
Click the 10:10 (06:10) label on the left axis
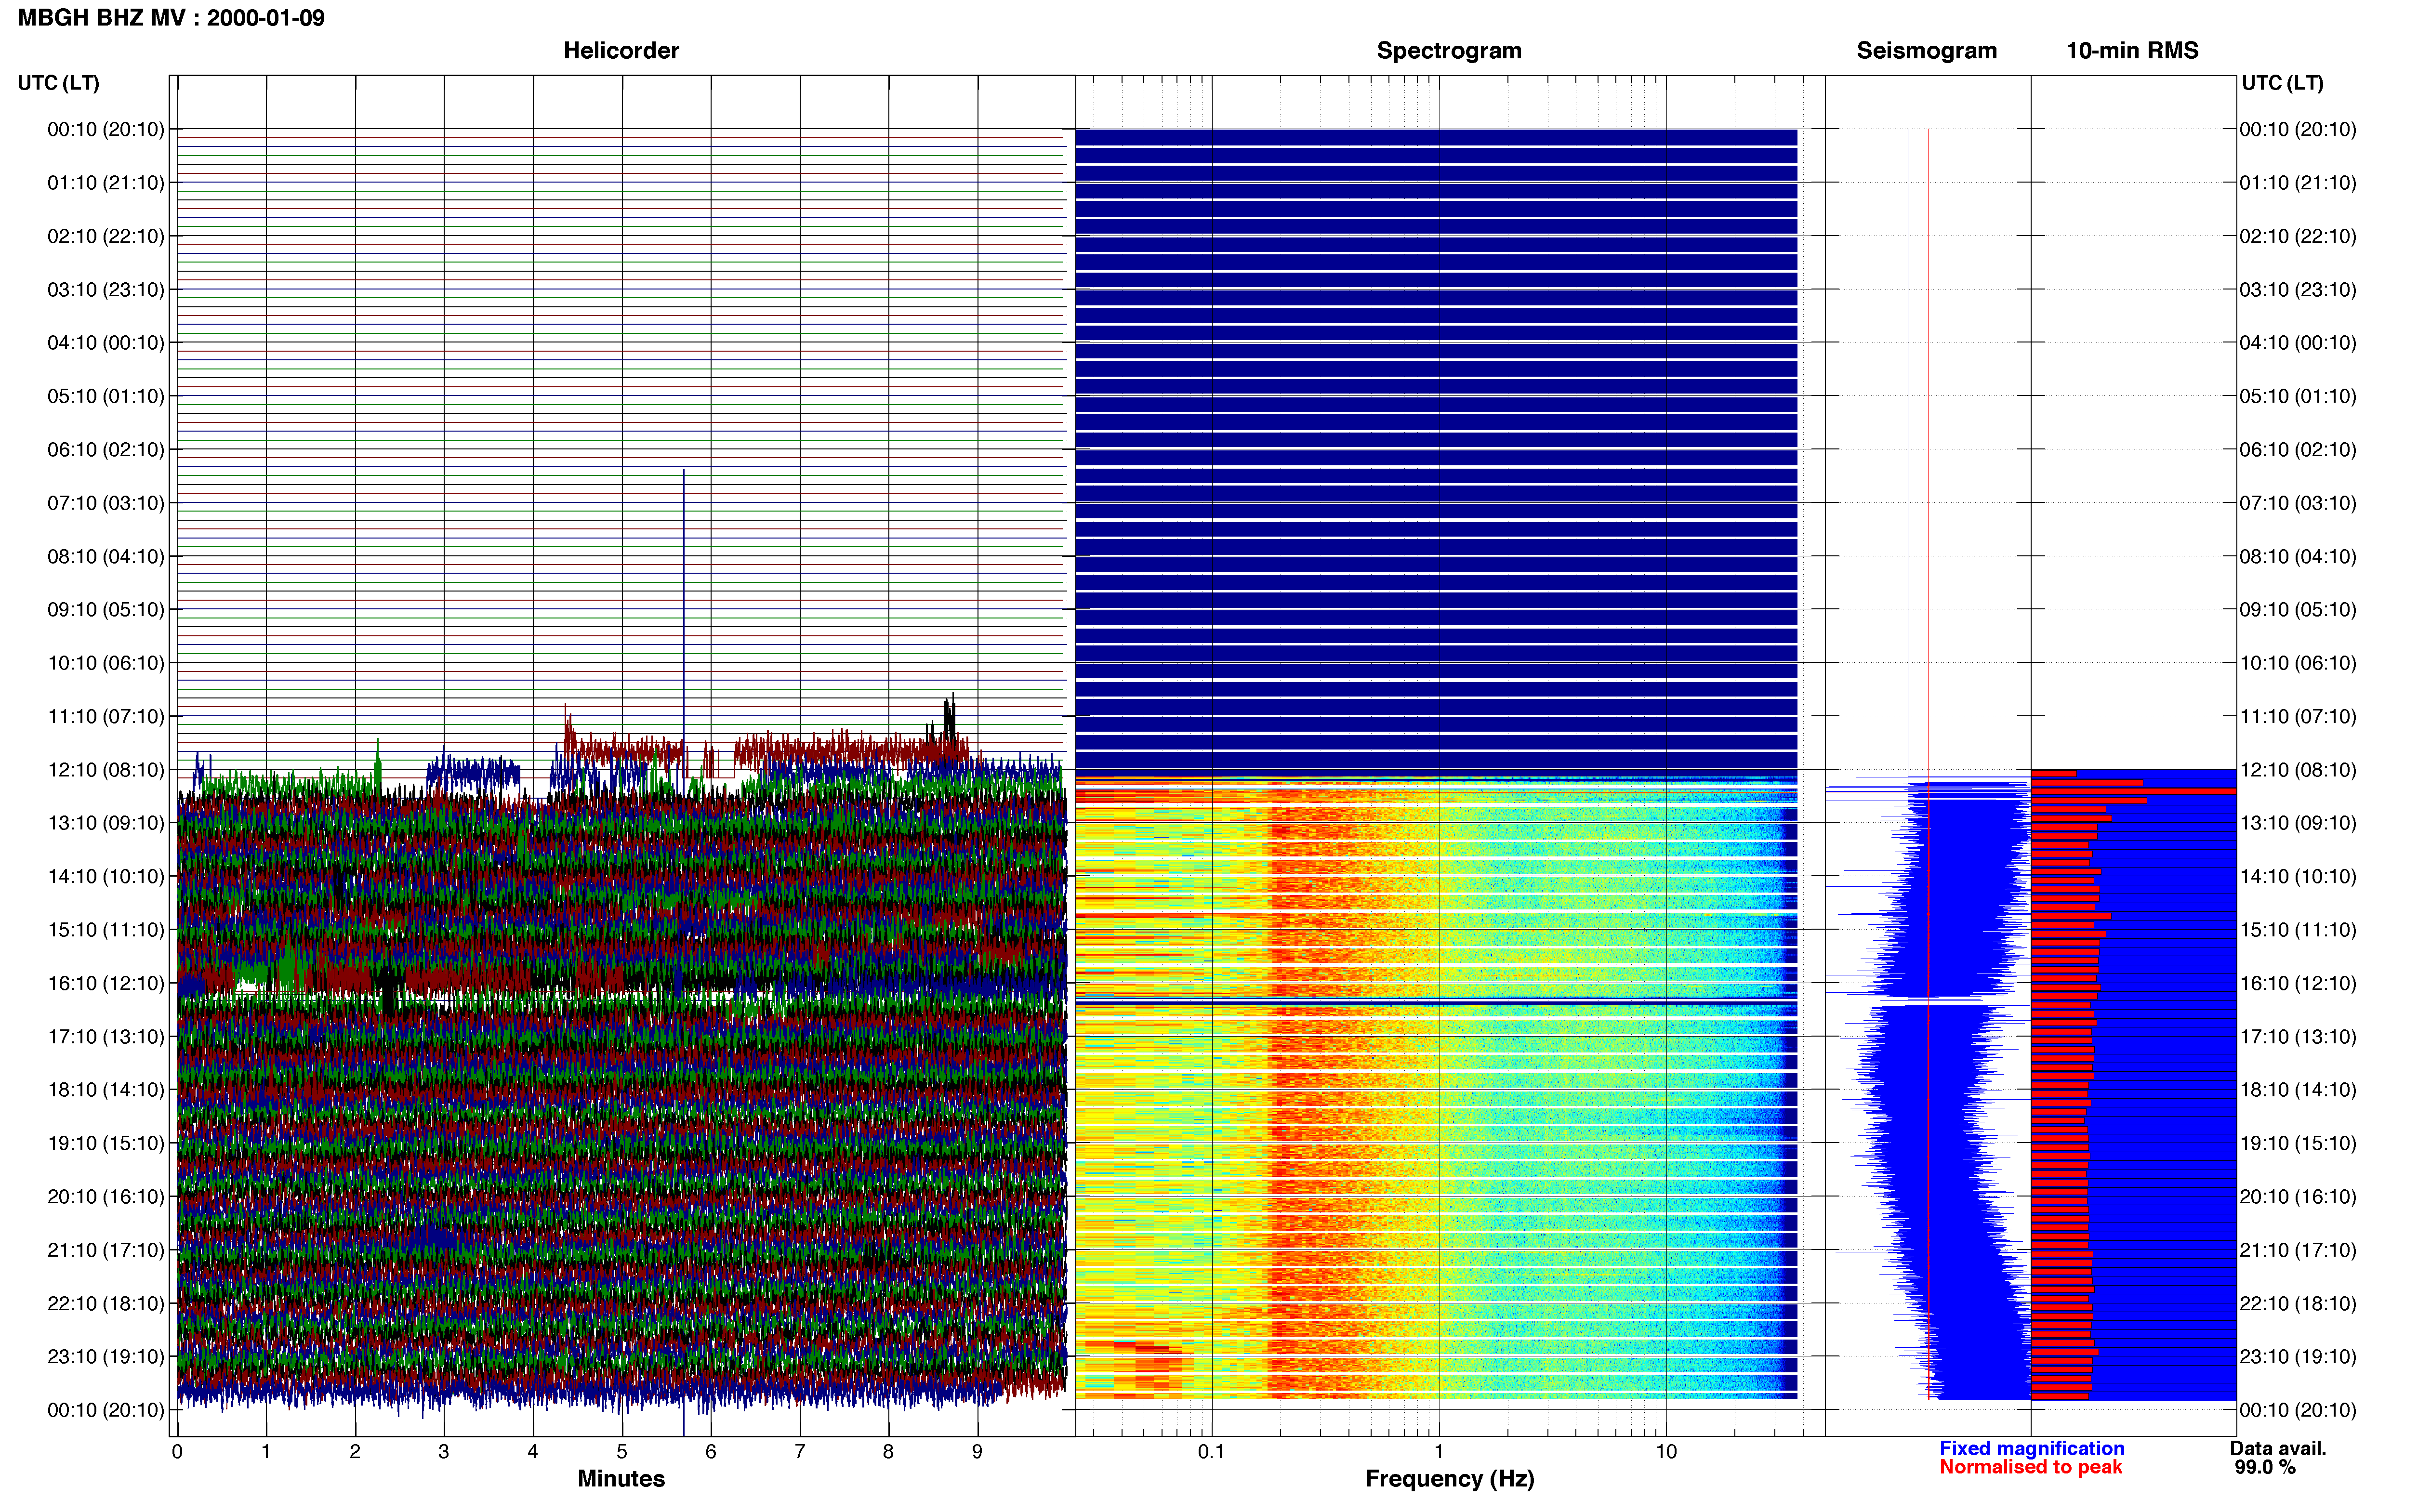click(x=106, y=663)
